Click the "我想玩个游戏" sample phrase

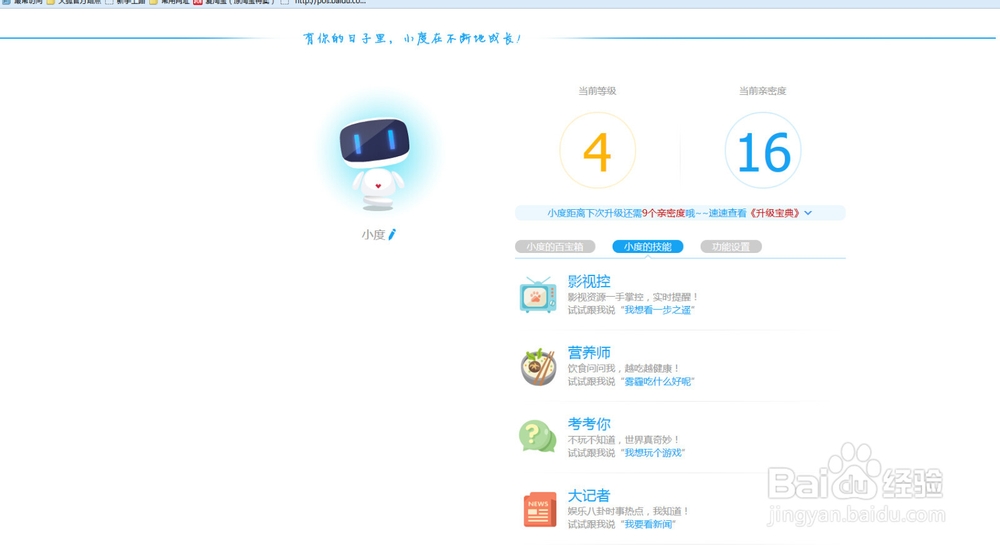[653, 453]
